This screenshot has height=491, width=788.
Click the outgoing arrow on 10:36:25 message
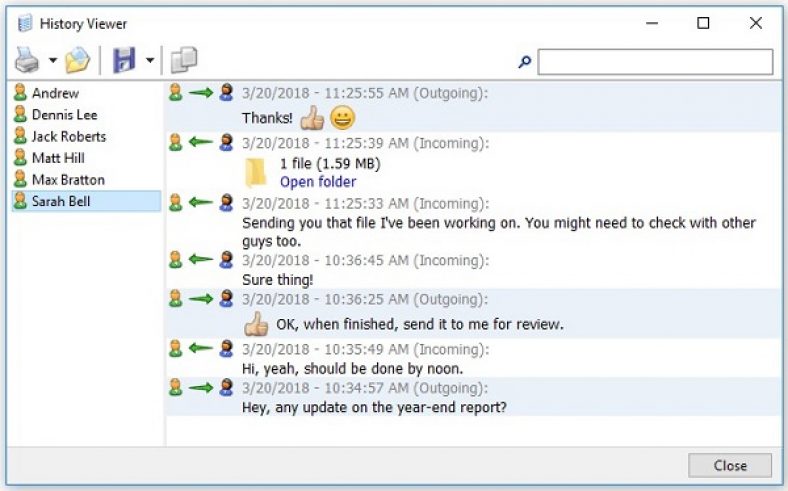click(x=201, y=299)
